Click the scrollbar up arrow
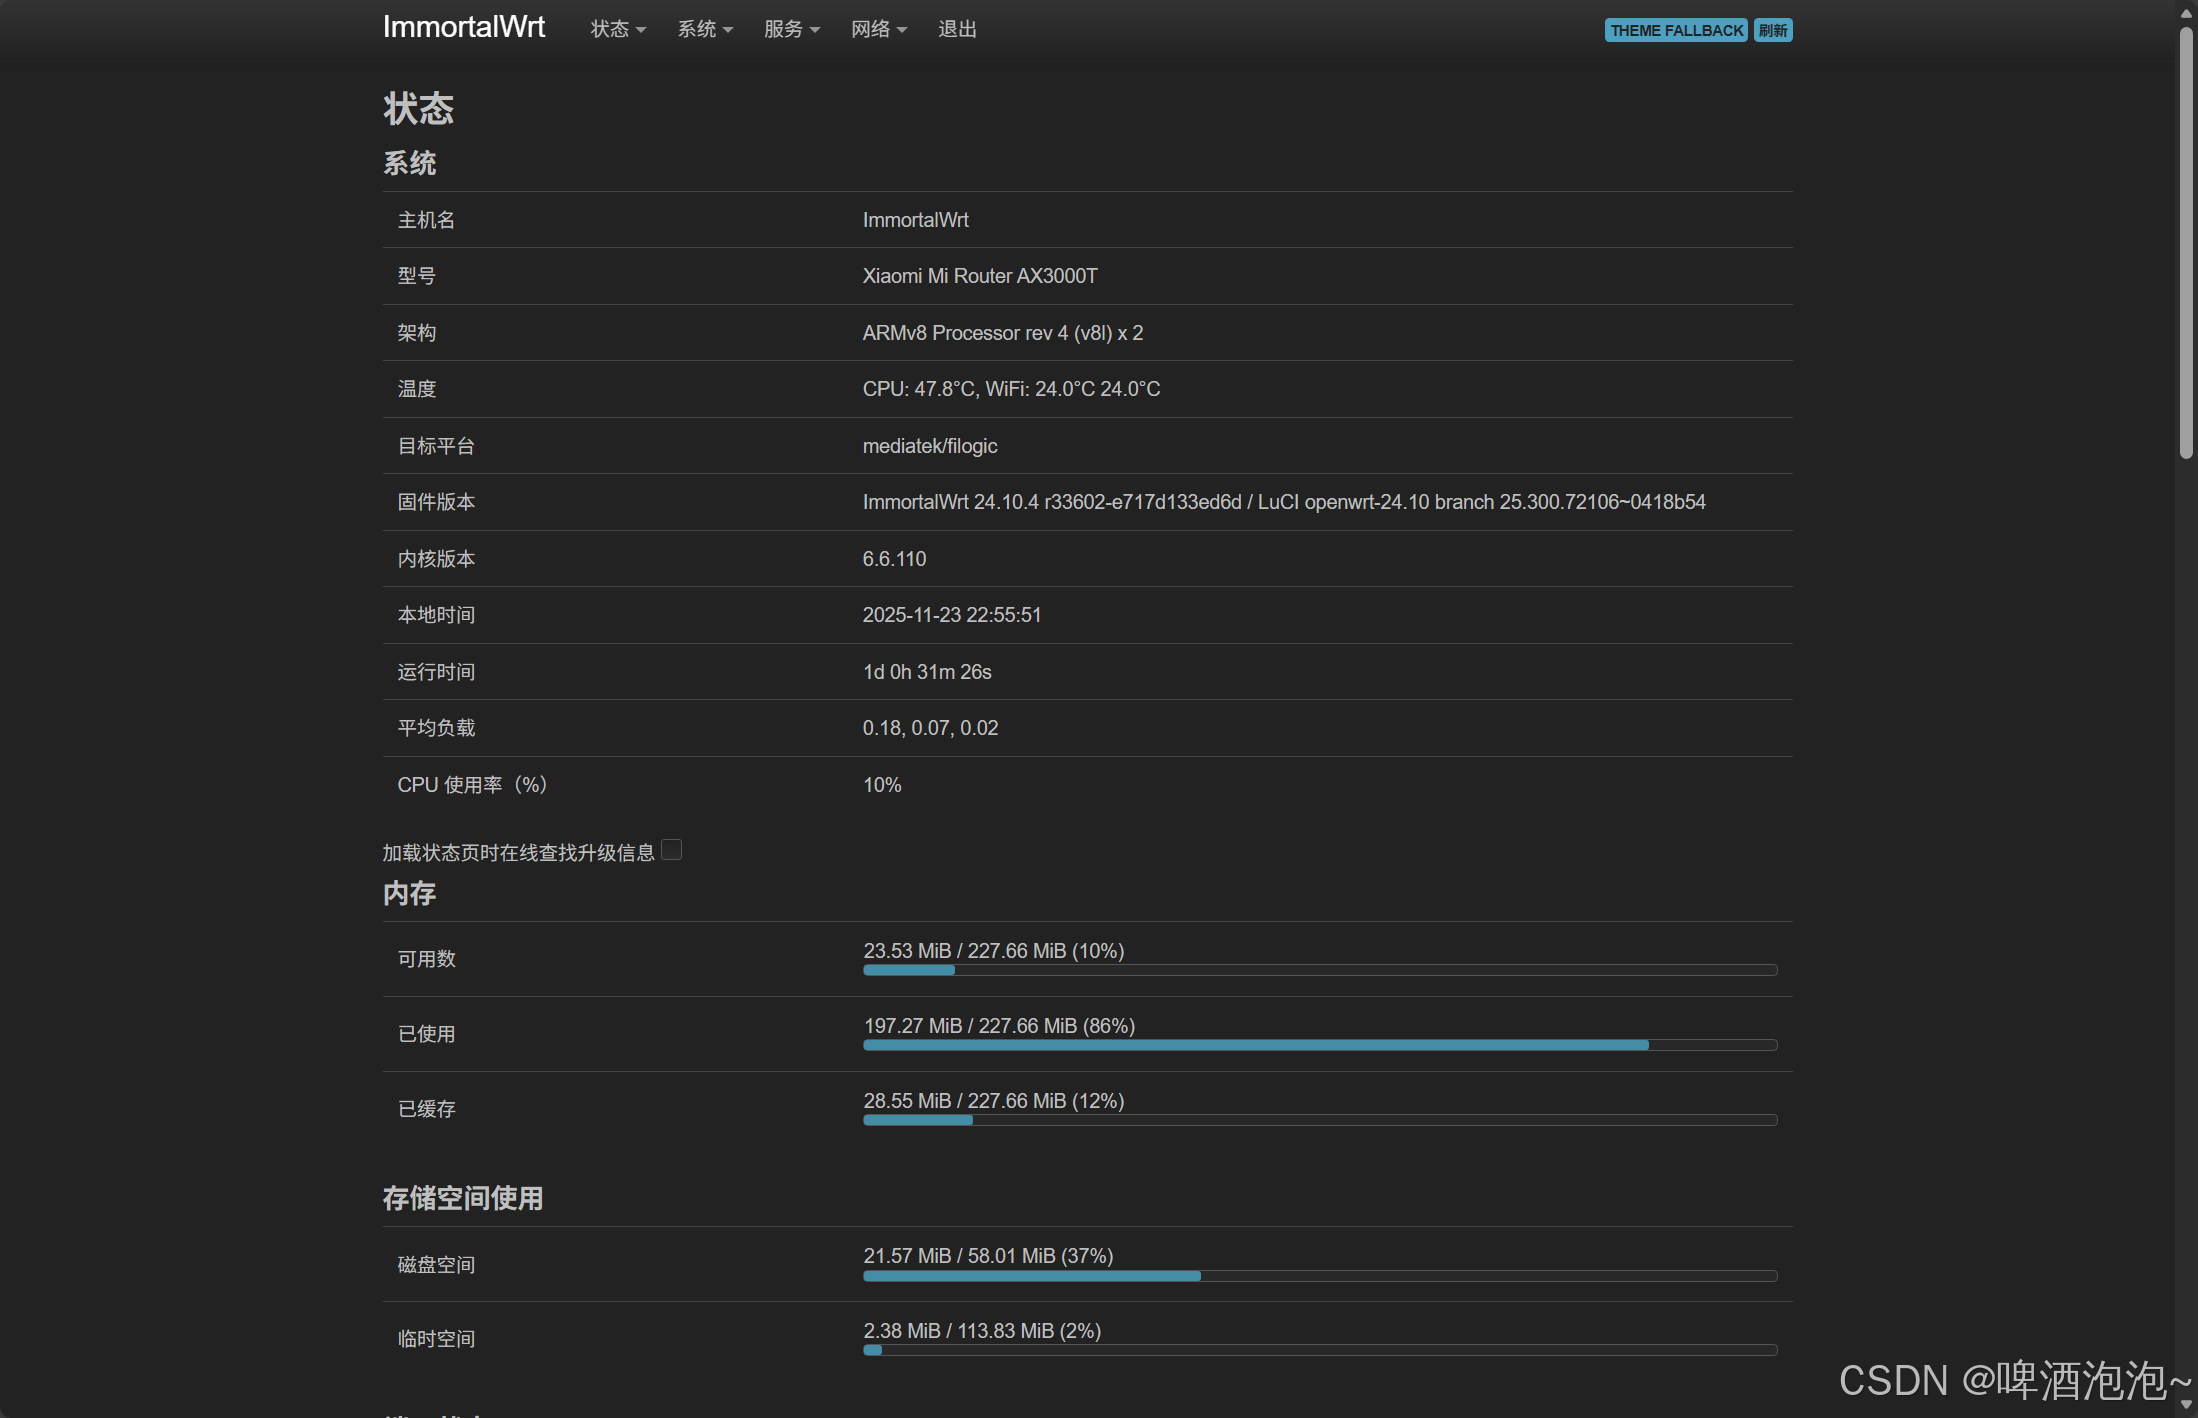 coord(2186,12)
